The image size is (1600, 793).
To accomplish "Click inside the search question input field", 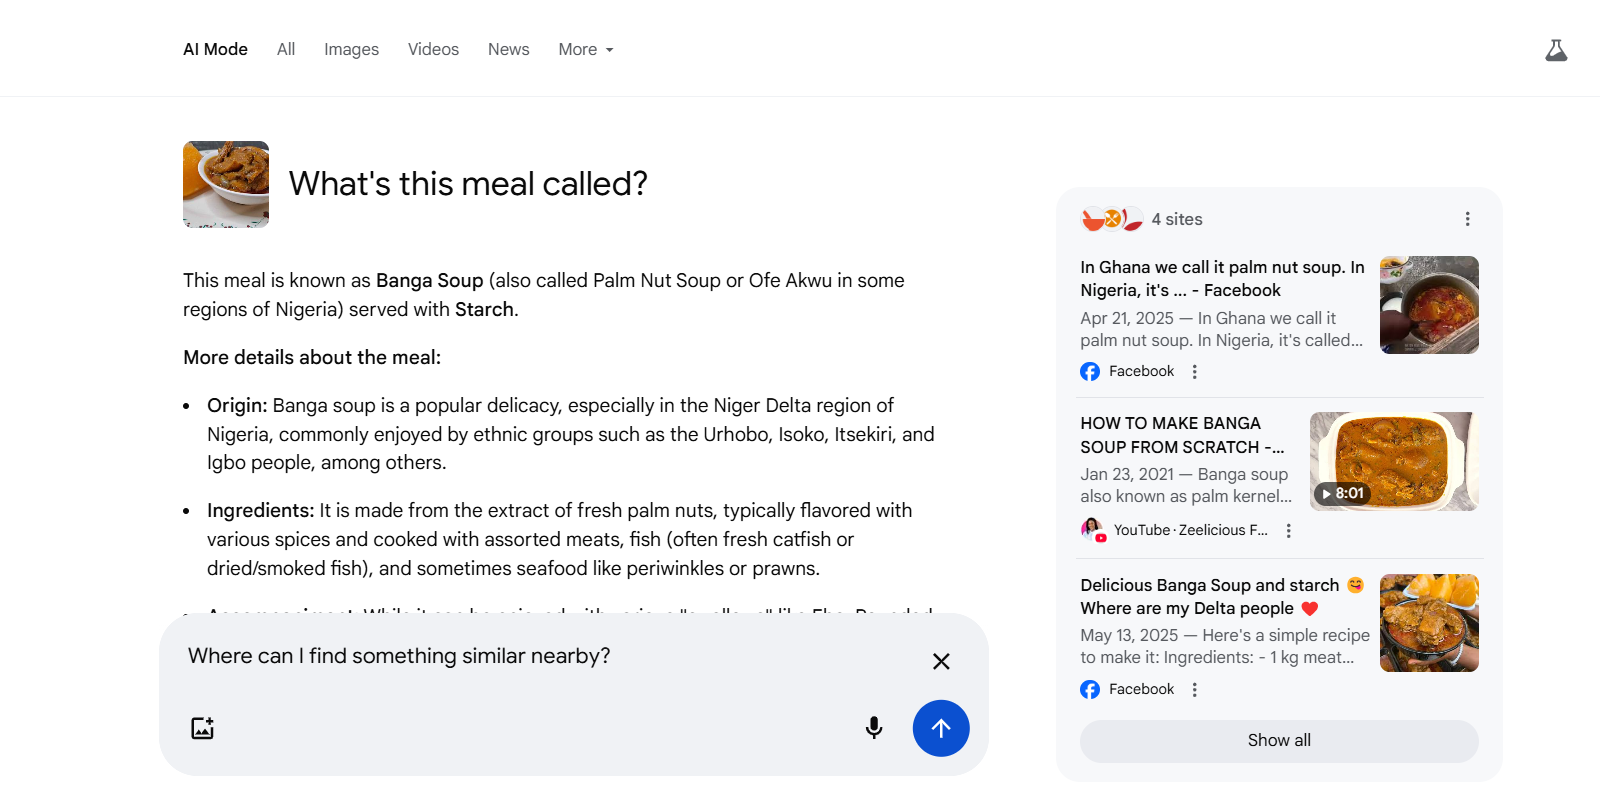I will point(500,656).
